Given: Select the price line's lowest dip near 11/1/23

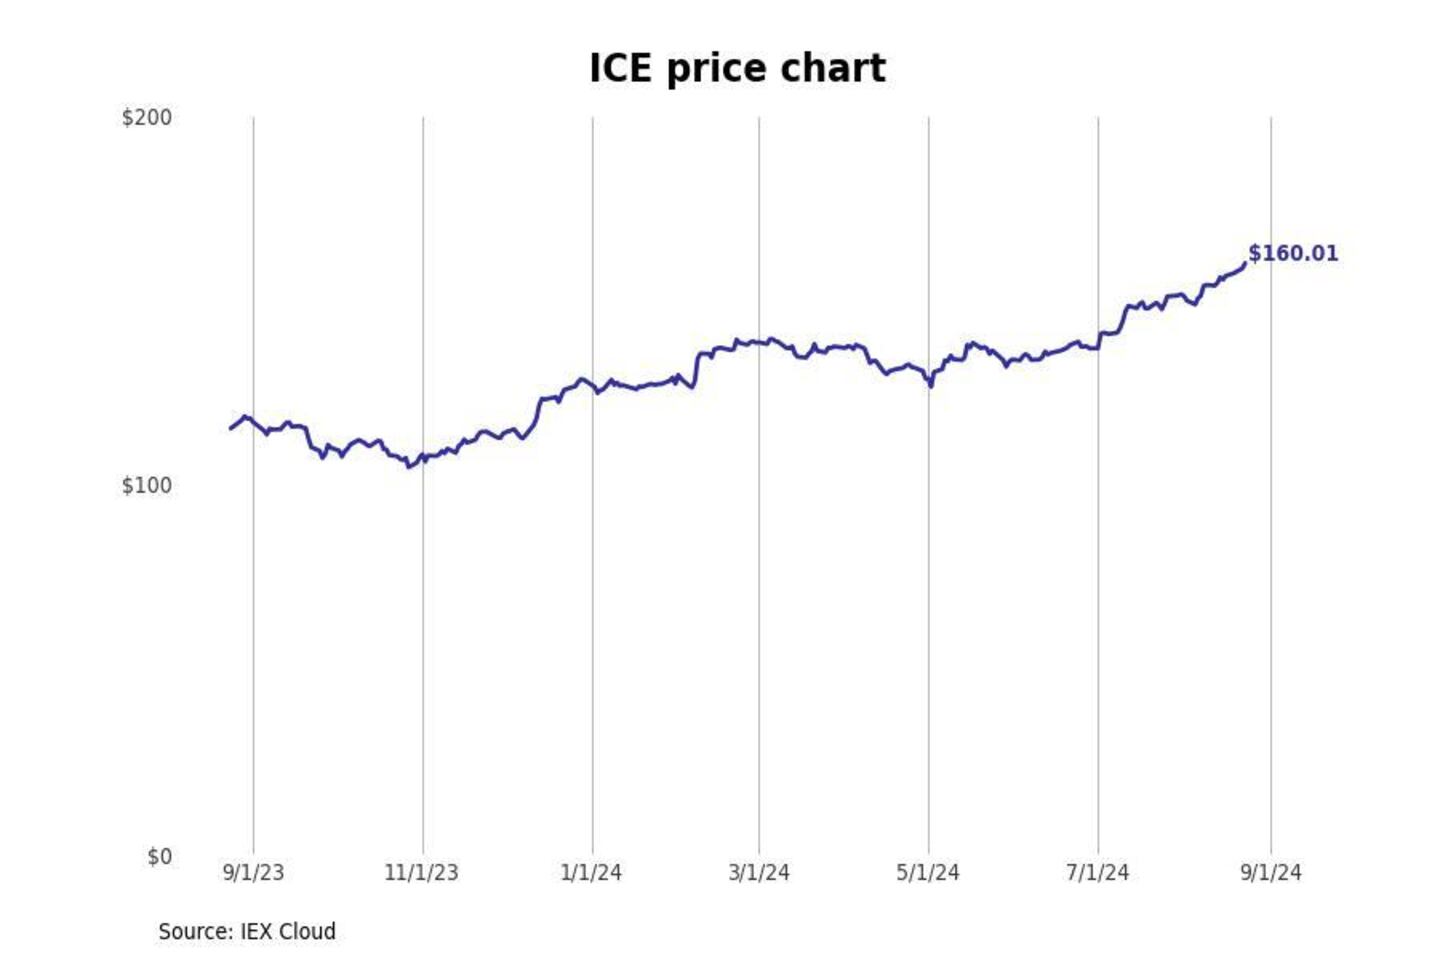Looking at the screenshot, I should tap(408, 466).
